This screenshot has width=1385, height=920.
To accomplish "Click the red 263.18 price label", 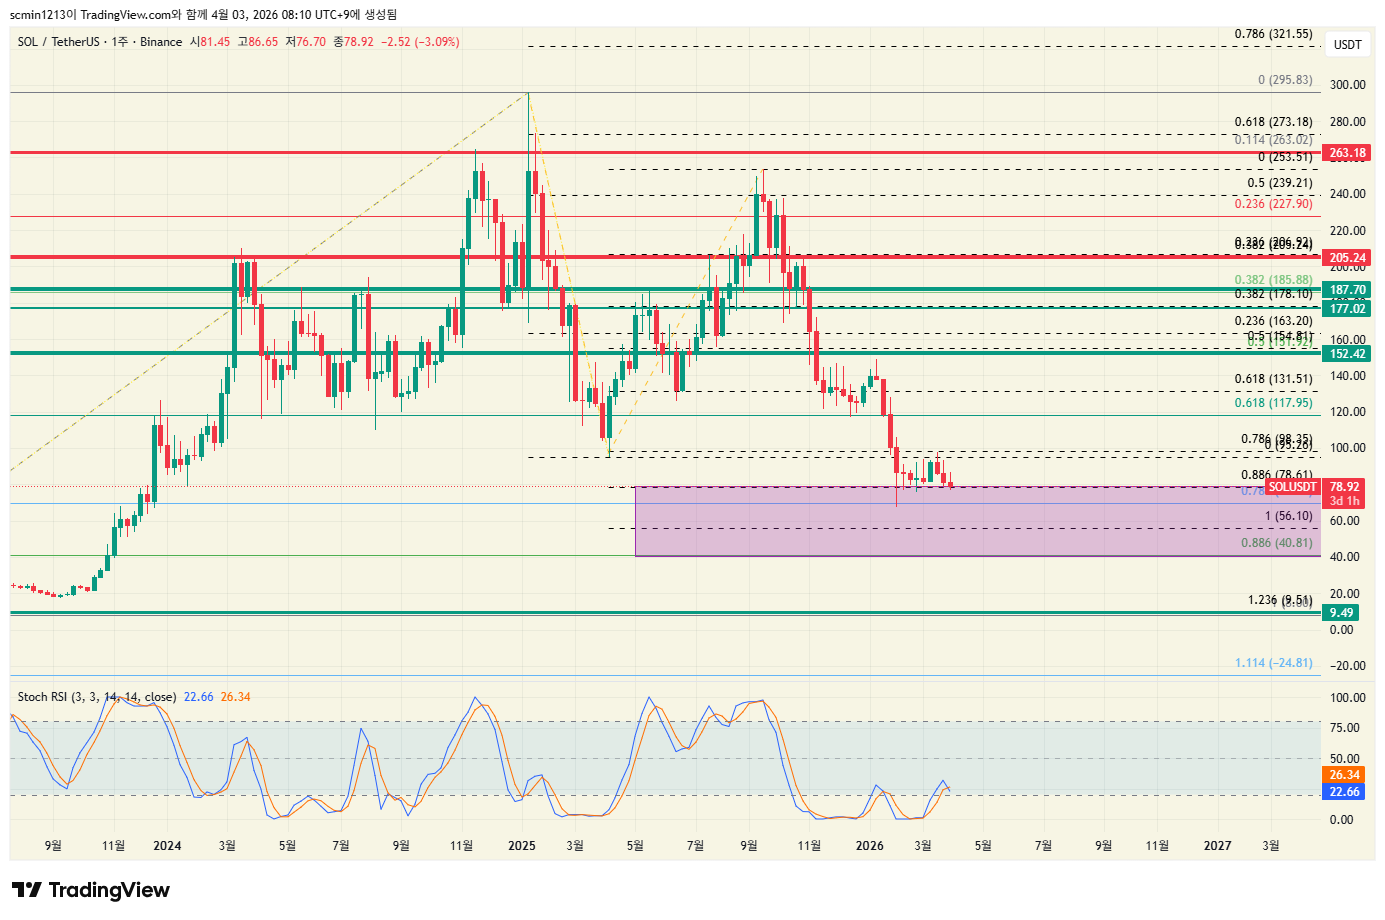I will click(x=1347, y=153).
